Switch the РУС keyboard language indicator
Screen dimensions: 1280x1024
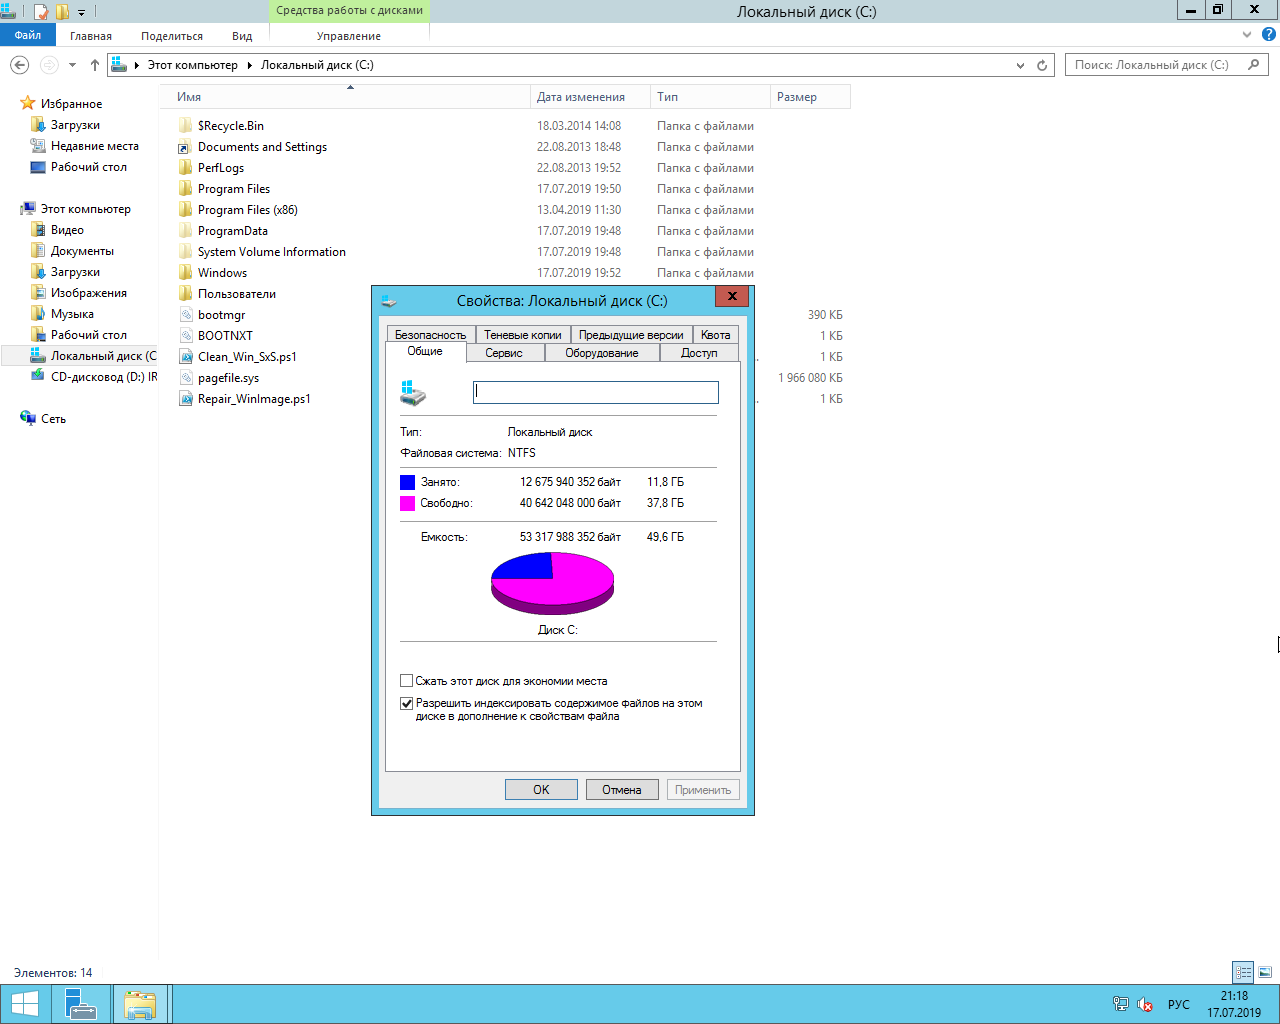[1179, 1004]
